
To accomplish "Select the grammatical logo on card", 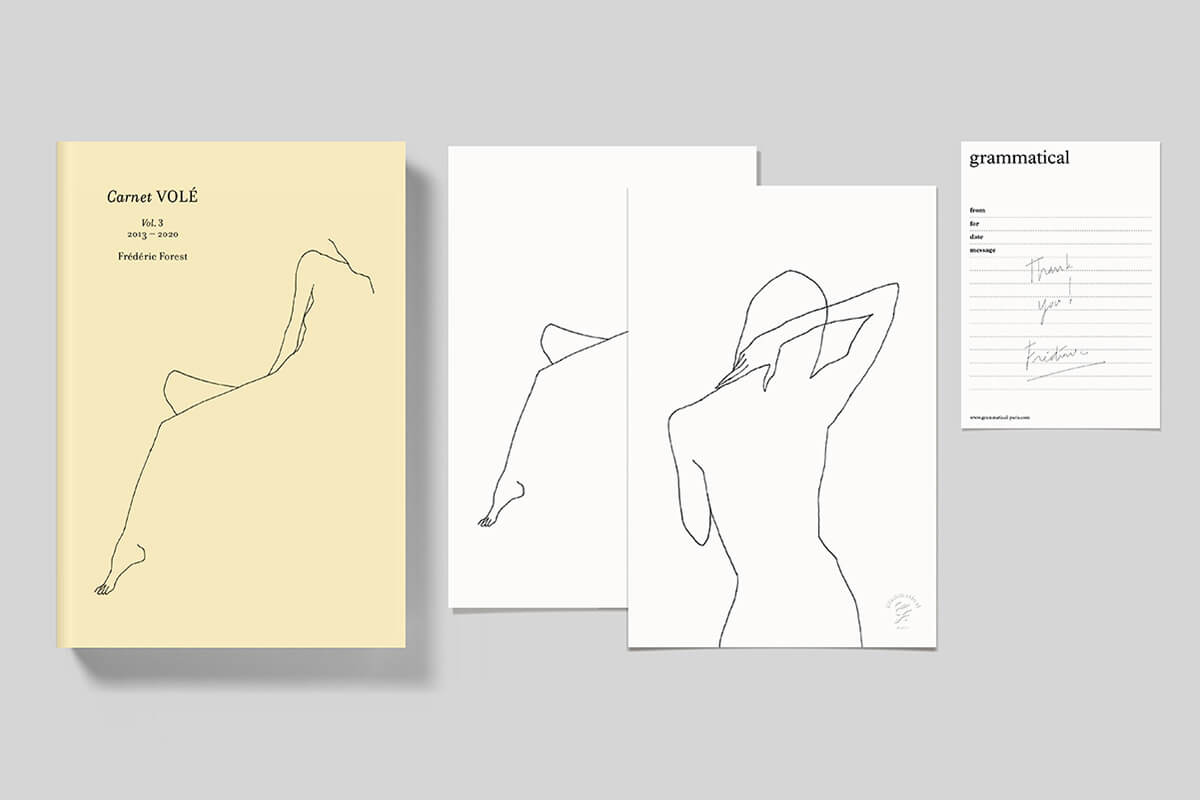I will point(1021,158).
